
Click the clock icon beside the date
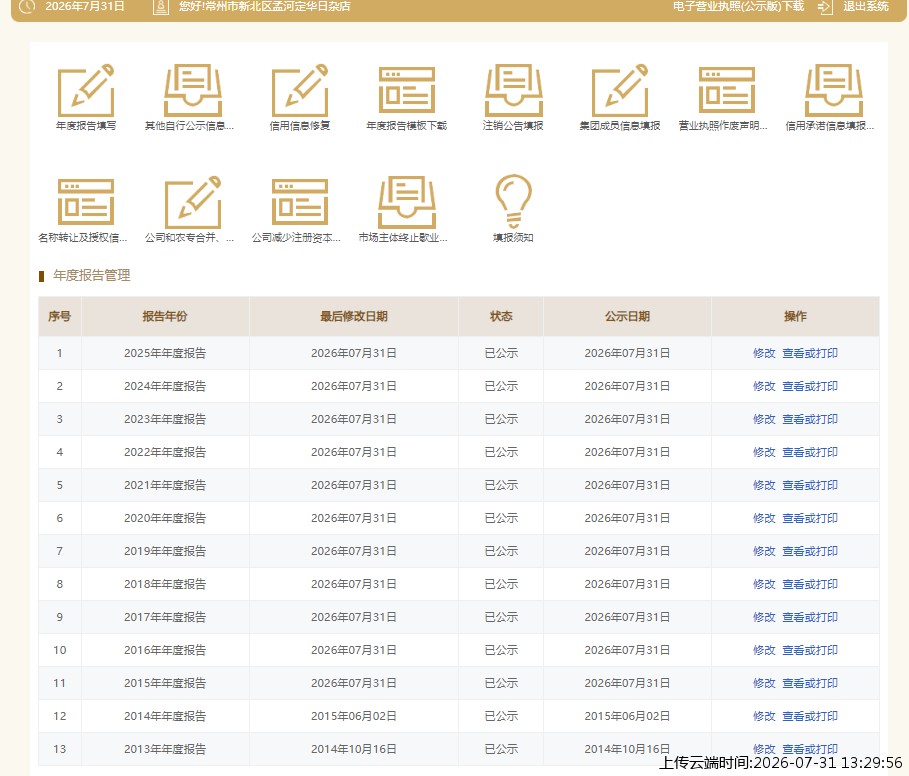[x=27, y=6]
